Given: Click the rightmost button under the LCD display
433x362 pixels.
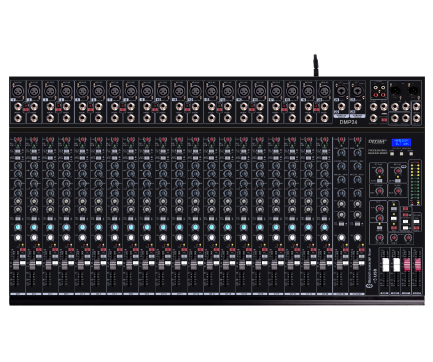Looking at the screenshot, I should point(411,154).
